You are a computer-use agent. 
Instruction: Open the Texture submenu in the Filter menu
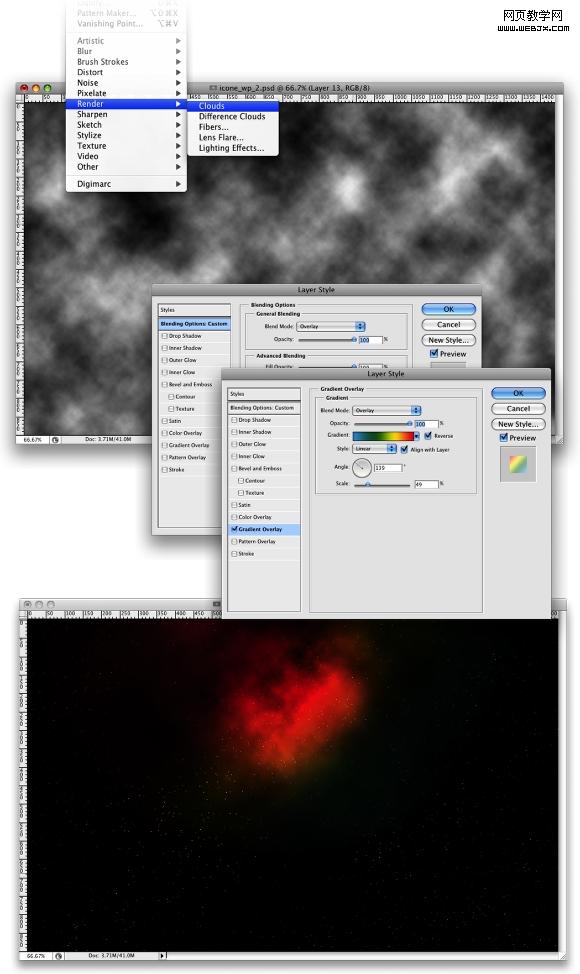(126, 146)
